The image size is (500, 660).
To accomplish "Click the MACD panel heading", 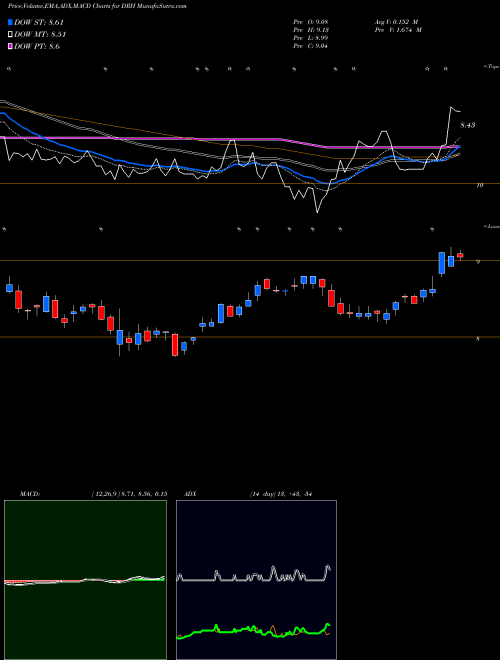I will pyautogui.click(x=30, y=494).
